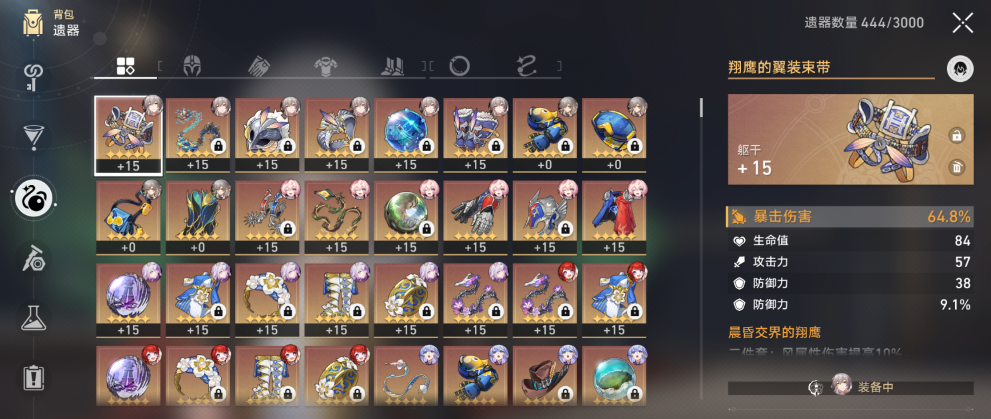Image resolution: width=991 pixels, height=419 pixels.
Task: Select the blue planar sphere relic thumbnail
Action: click(x=406, y=135)
